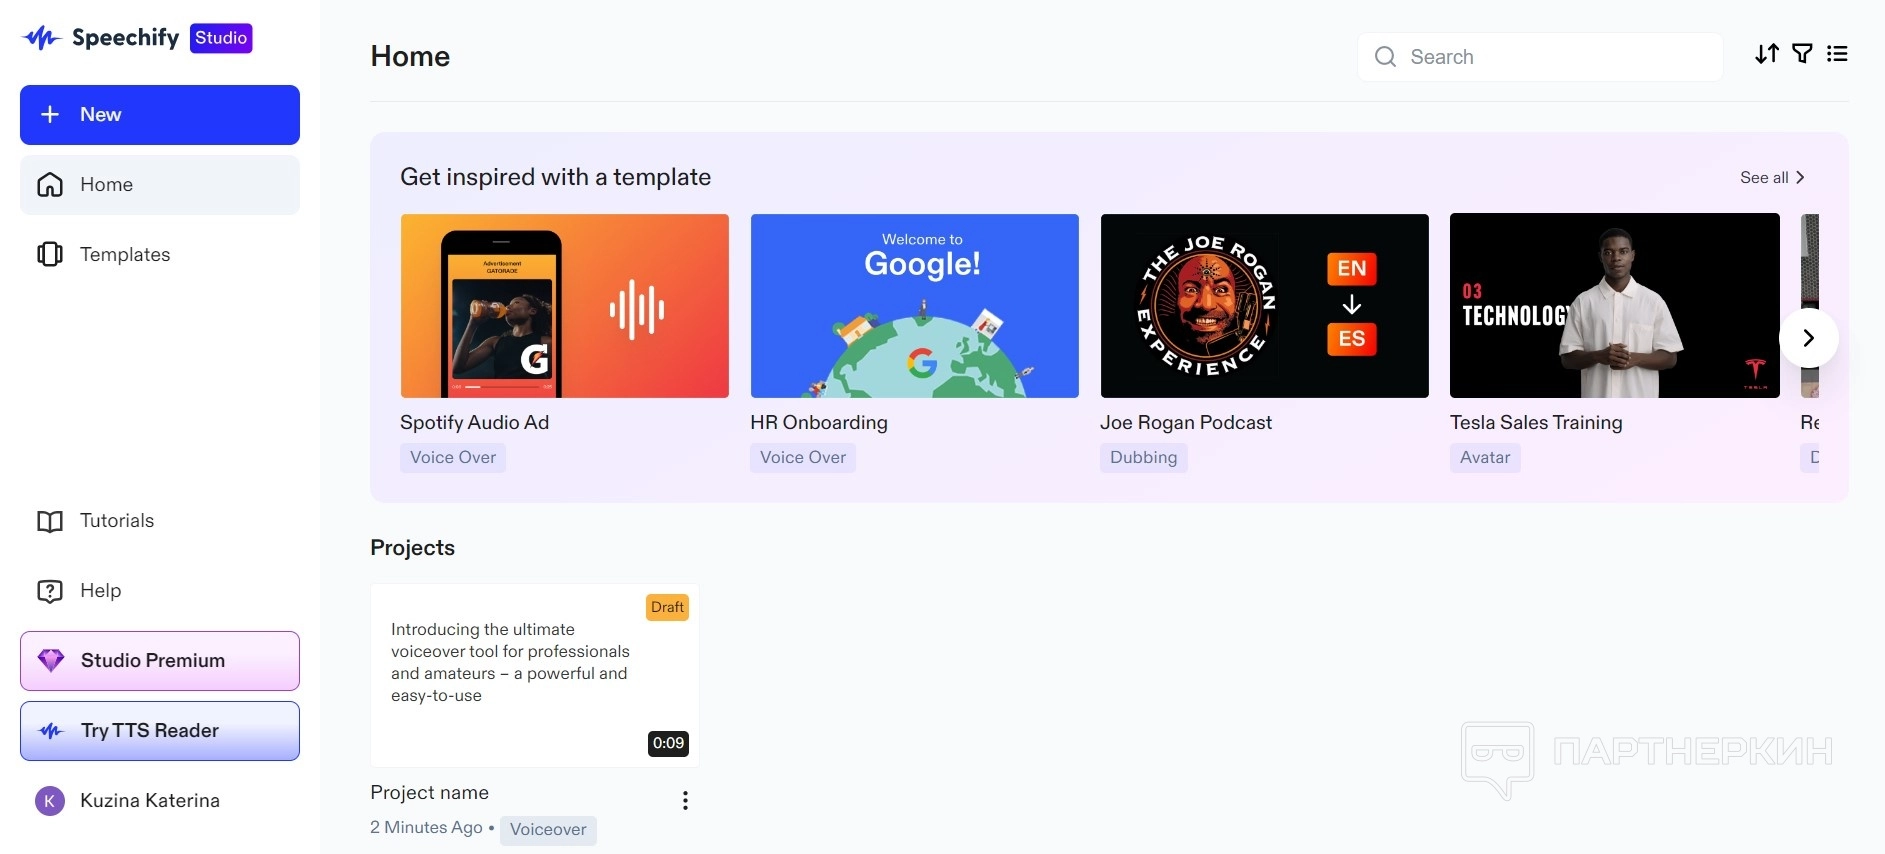Click the Tutorials book icon
The height and width of the screenshot is (854, 1885).
tap(50, 521)
